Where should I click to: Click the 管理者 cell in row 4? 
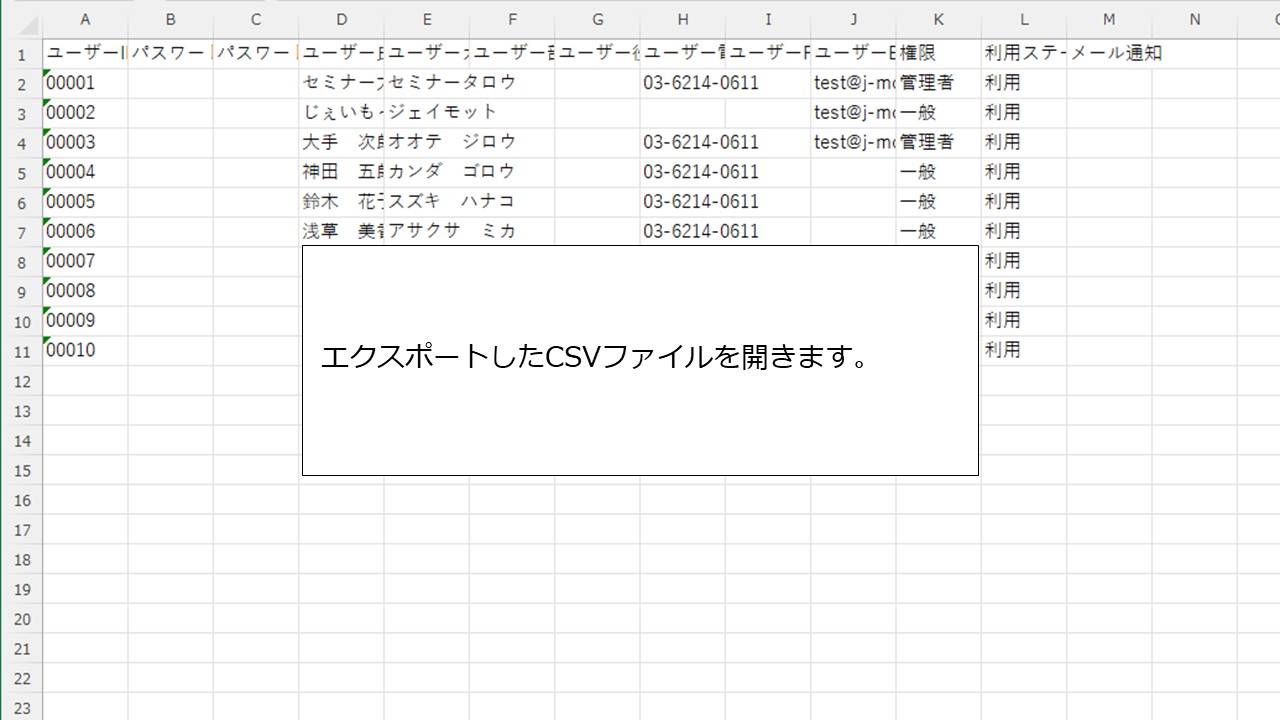pyautogui.click(x=939, y=142)
